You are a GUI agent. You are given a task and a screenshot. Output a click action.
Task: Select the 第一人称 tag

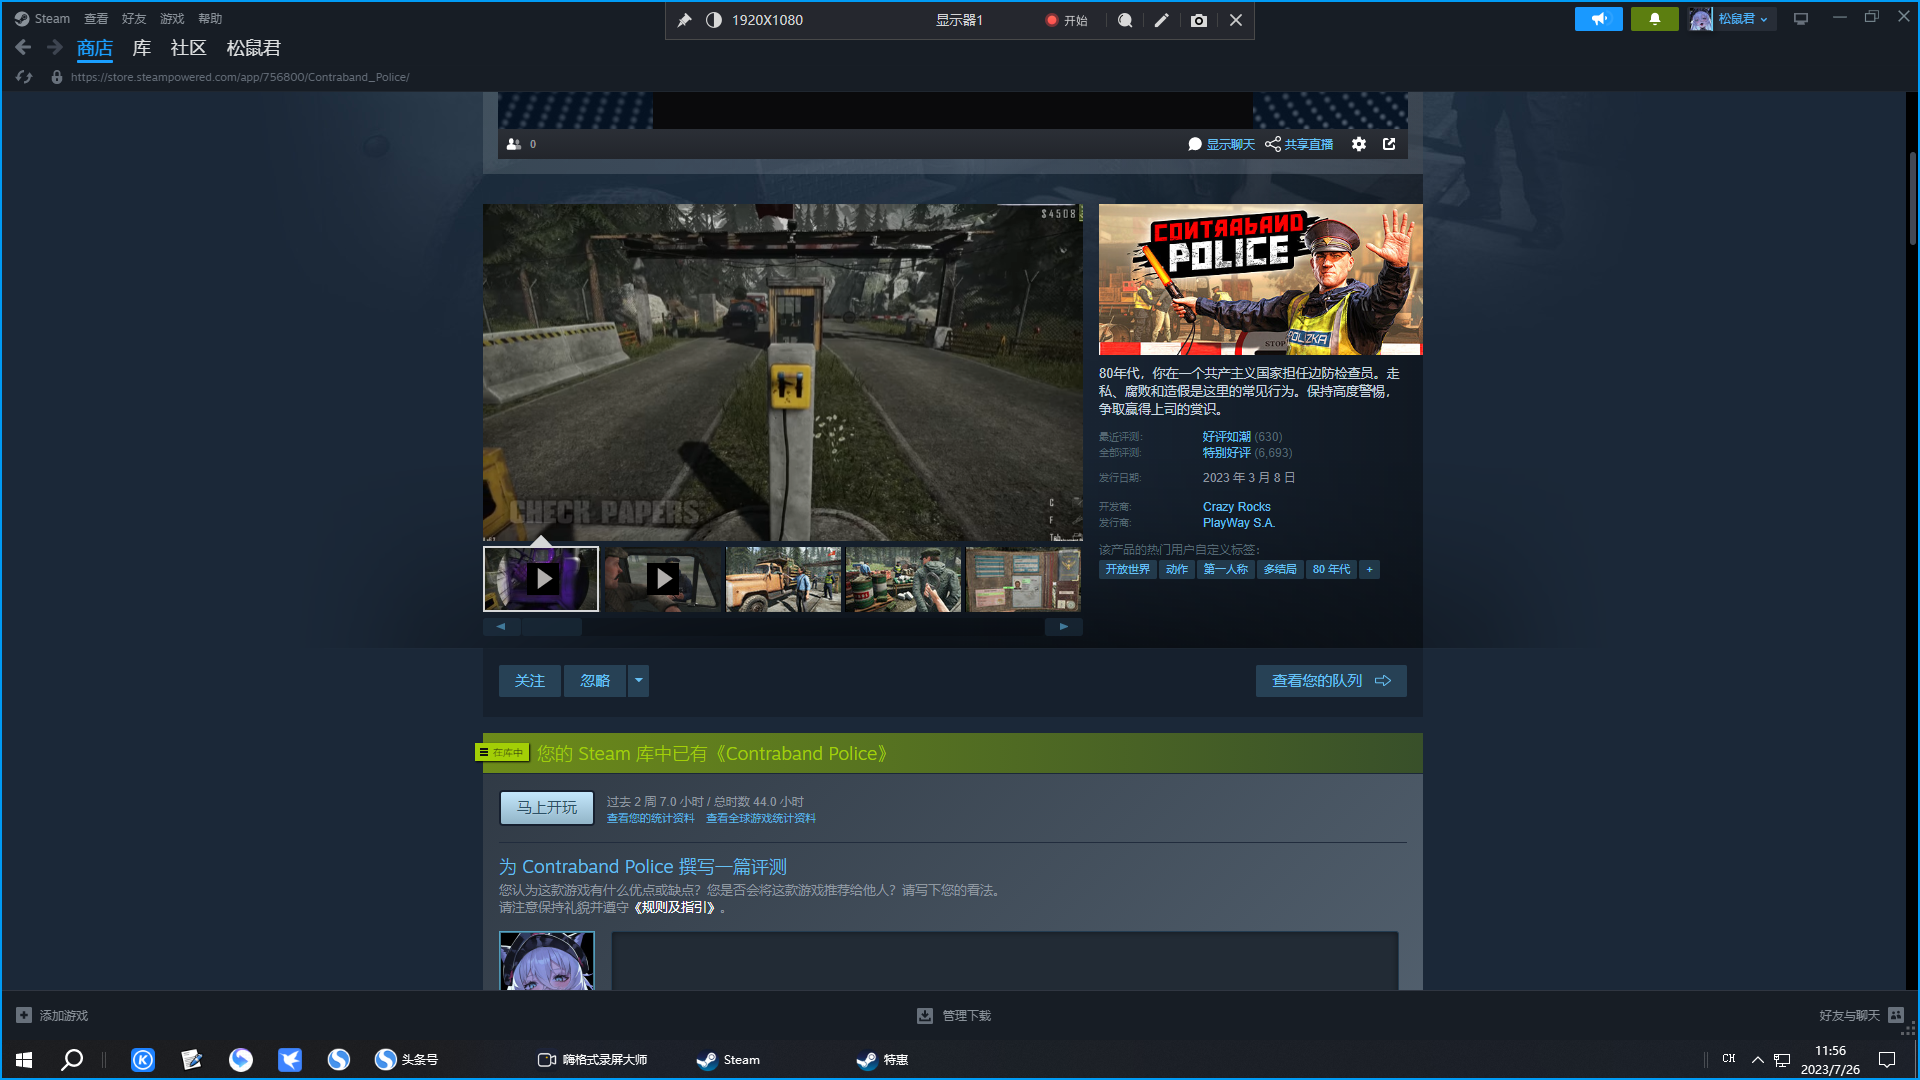pyautogui.click(x=1225, y=569)
